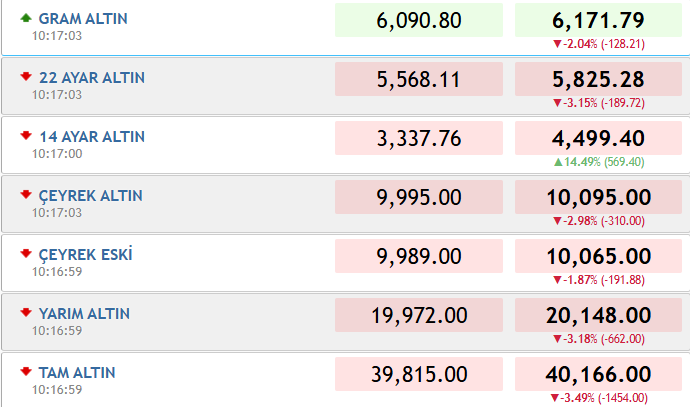The width and height of the screenshot is (690, 407).
Task: Click the green triangle next to 14.49% change
Action: [558, 162]
